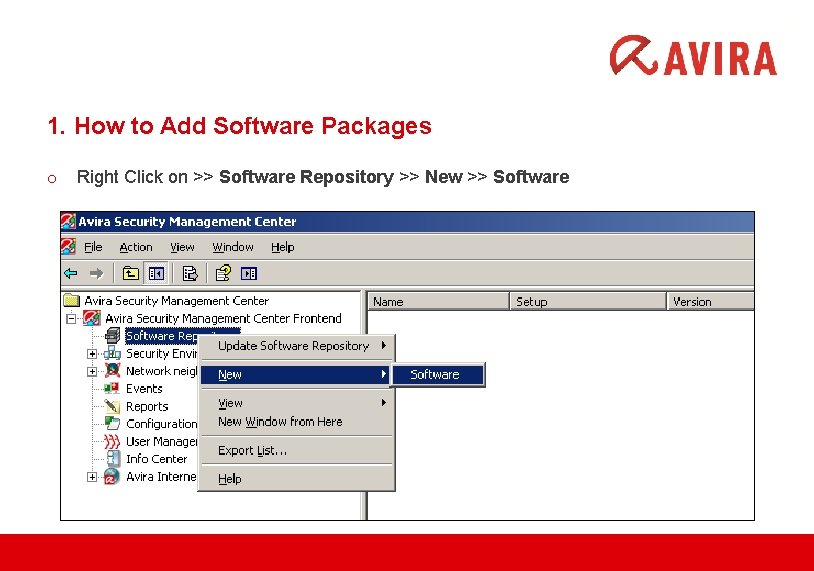Select the Avira Internet tree item
Viewport: 814px width, 571px height.
coord(161,477)
